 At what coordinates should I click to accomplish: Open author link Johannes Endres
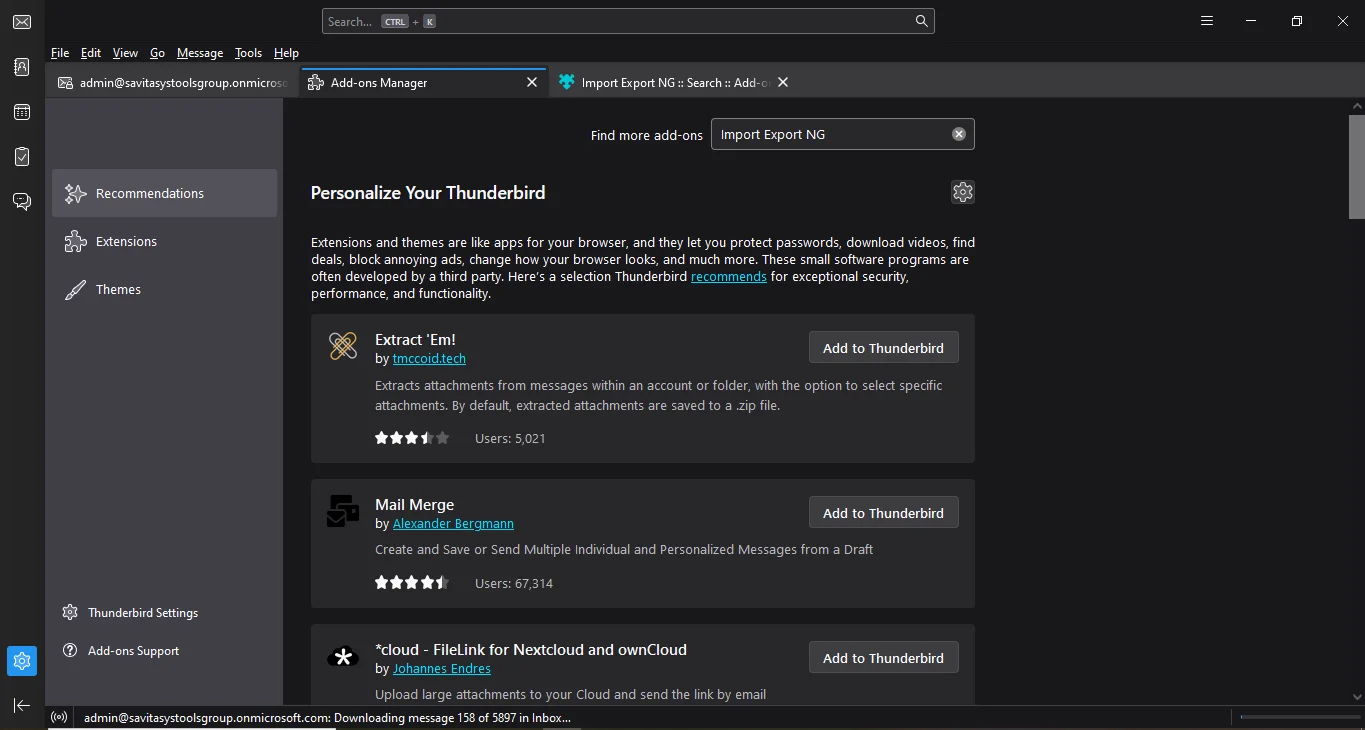click(441, 668)
